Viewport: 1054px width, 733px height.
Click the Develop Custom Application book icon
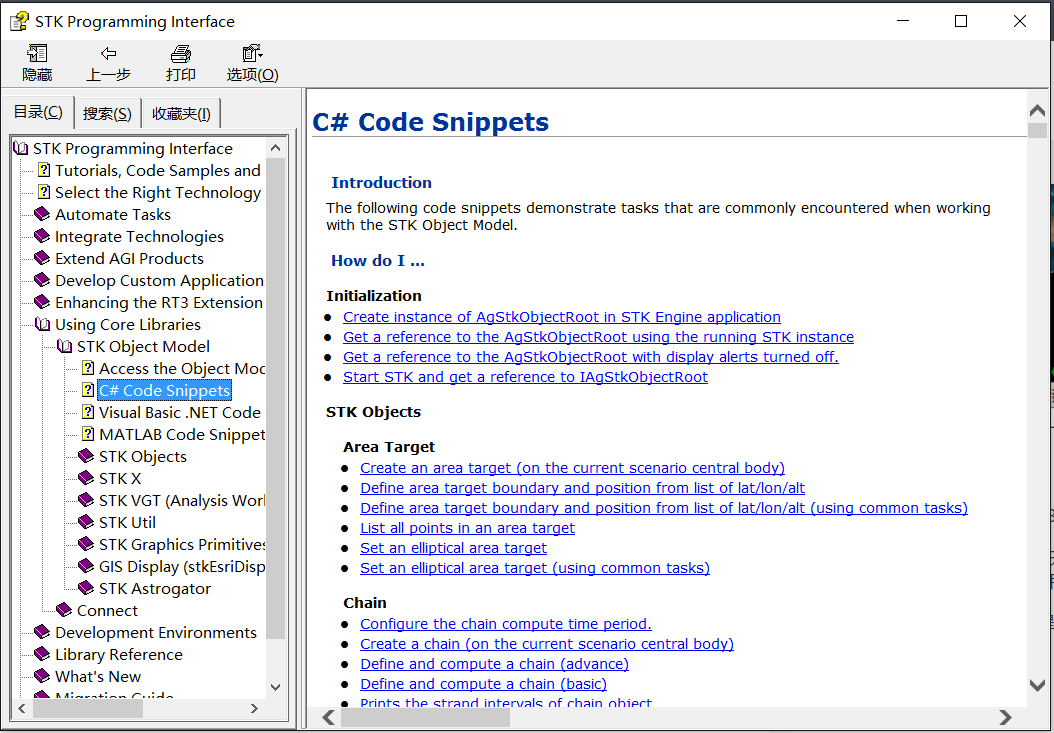(x=42, y=280)
